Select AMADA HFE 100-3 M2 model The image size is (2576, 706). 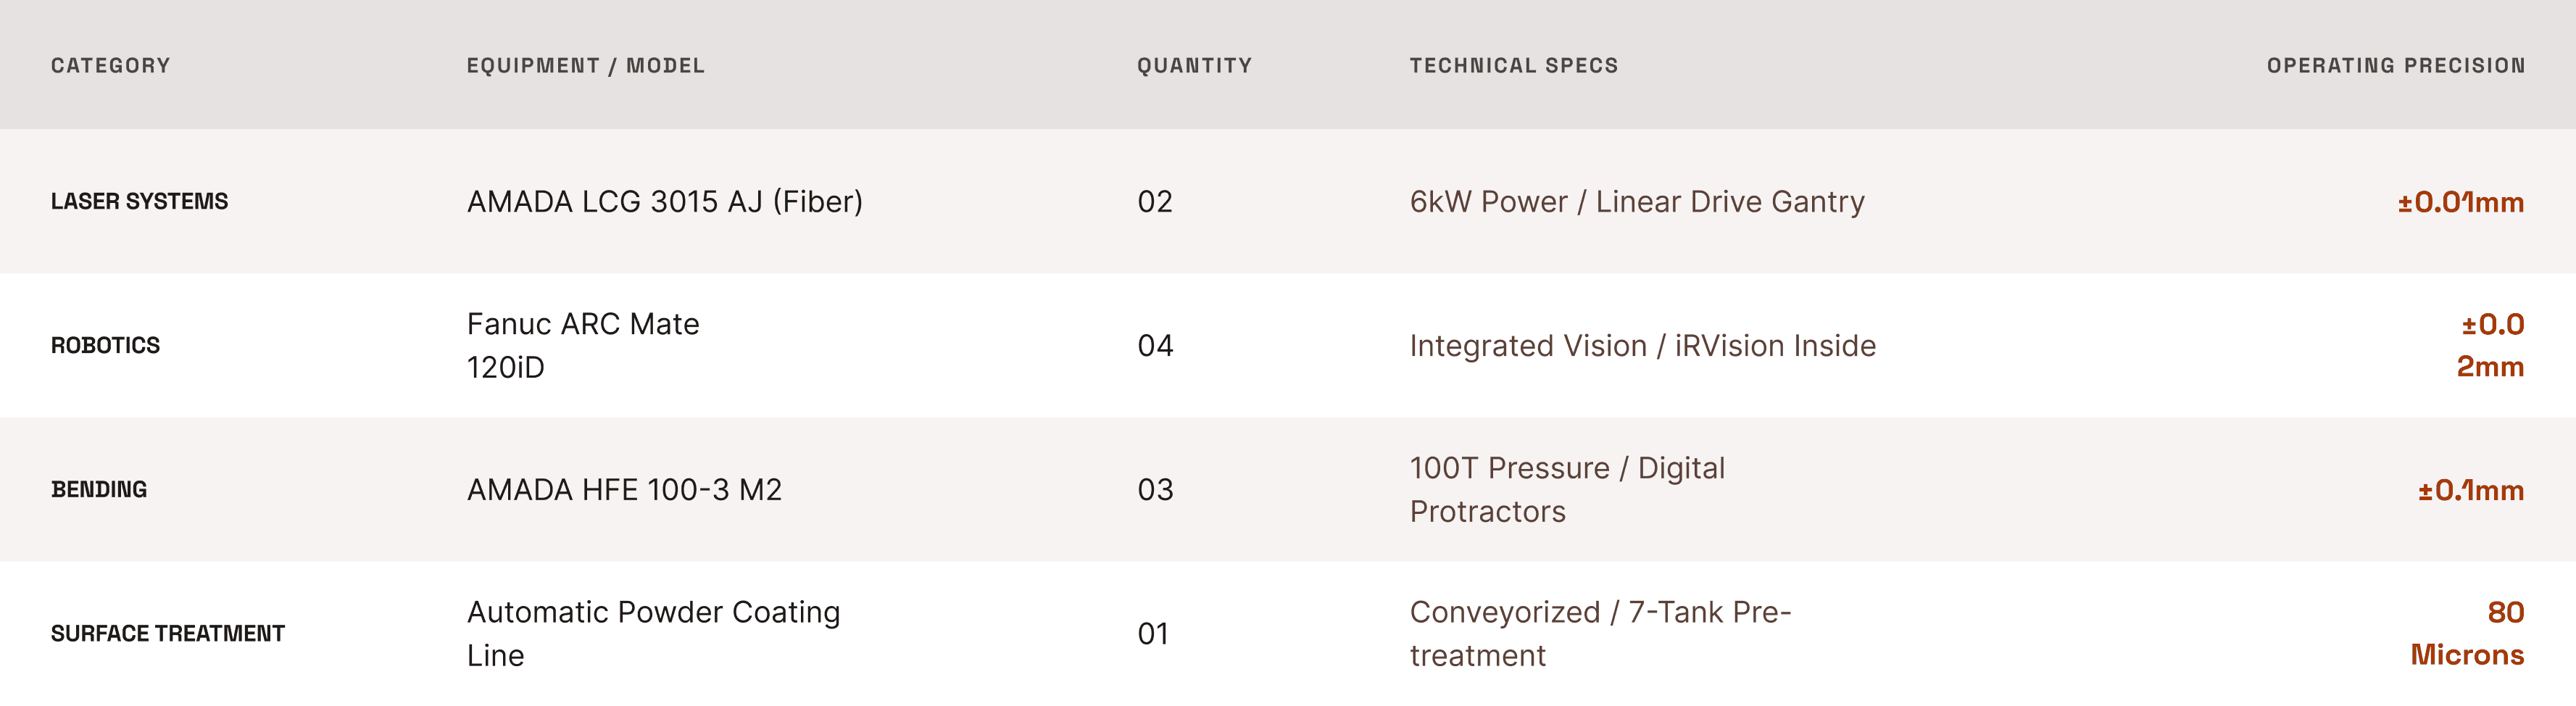pos(624,489)
